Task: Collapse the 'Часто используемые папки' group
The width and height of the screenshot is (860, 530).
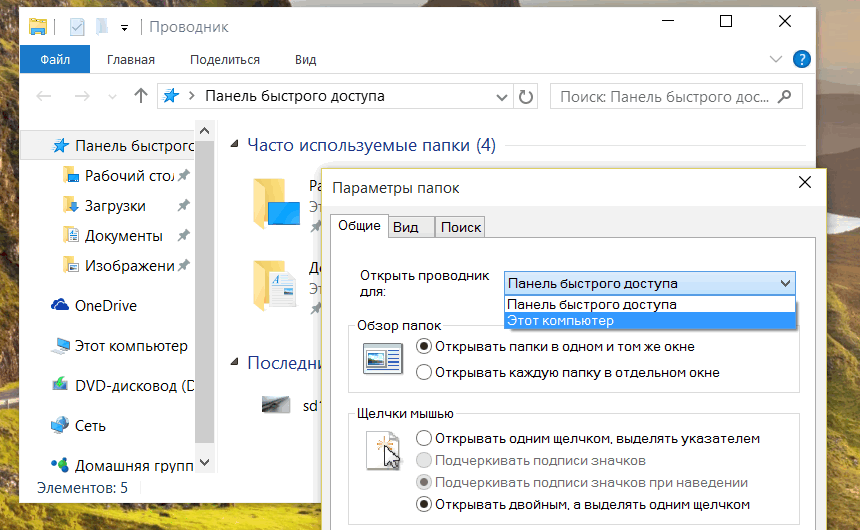Action: tap(234, 146)
